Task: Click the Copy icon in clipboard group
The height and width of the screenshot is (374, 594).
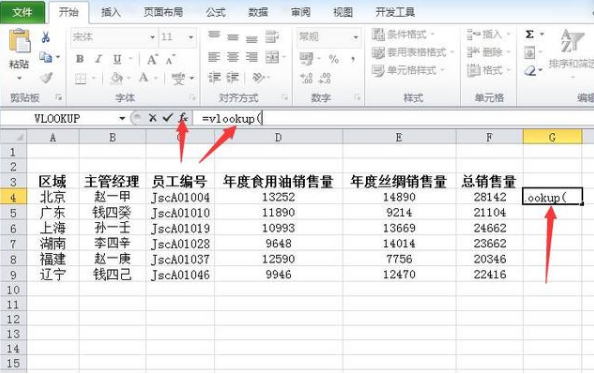Action: coord(46,57)
